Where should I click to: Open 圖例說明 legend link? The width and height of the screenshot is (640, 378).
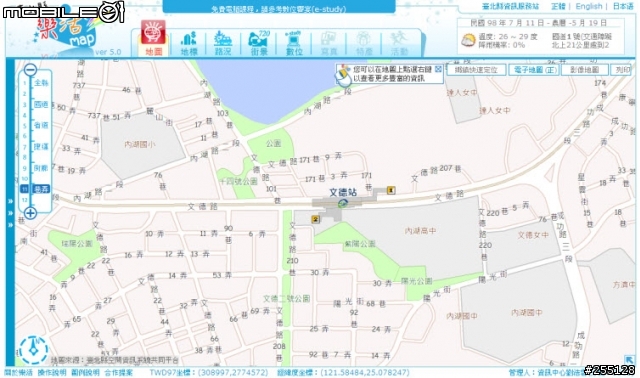point(85,373)
